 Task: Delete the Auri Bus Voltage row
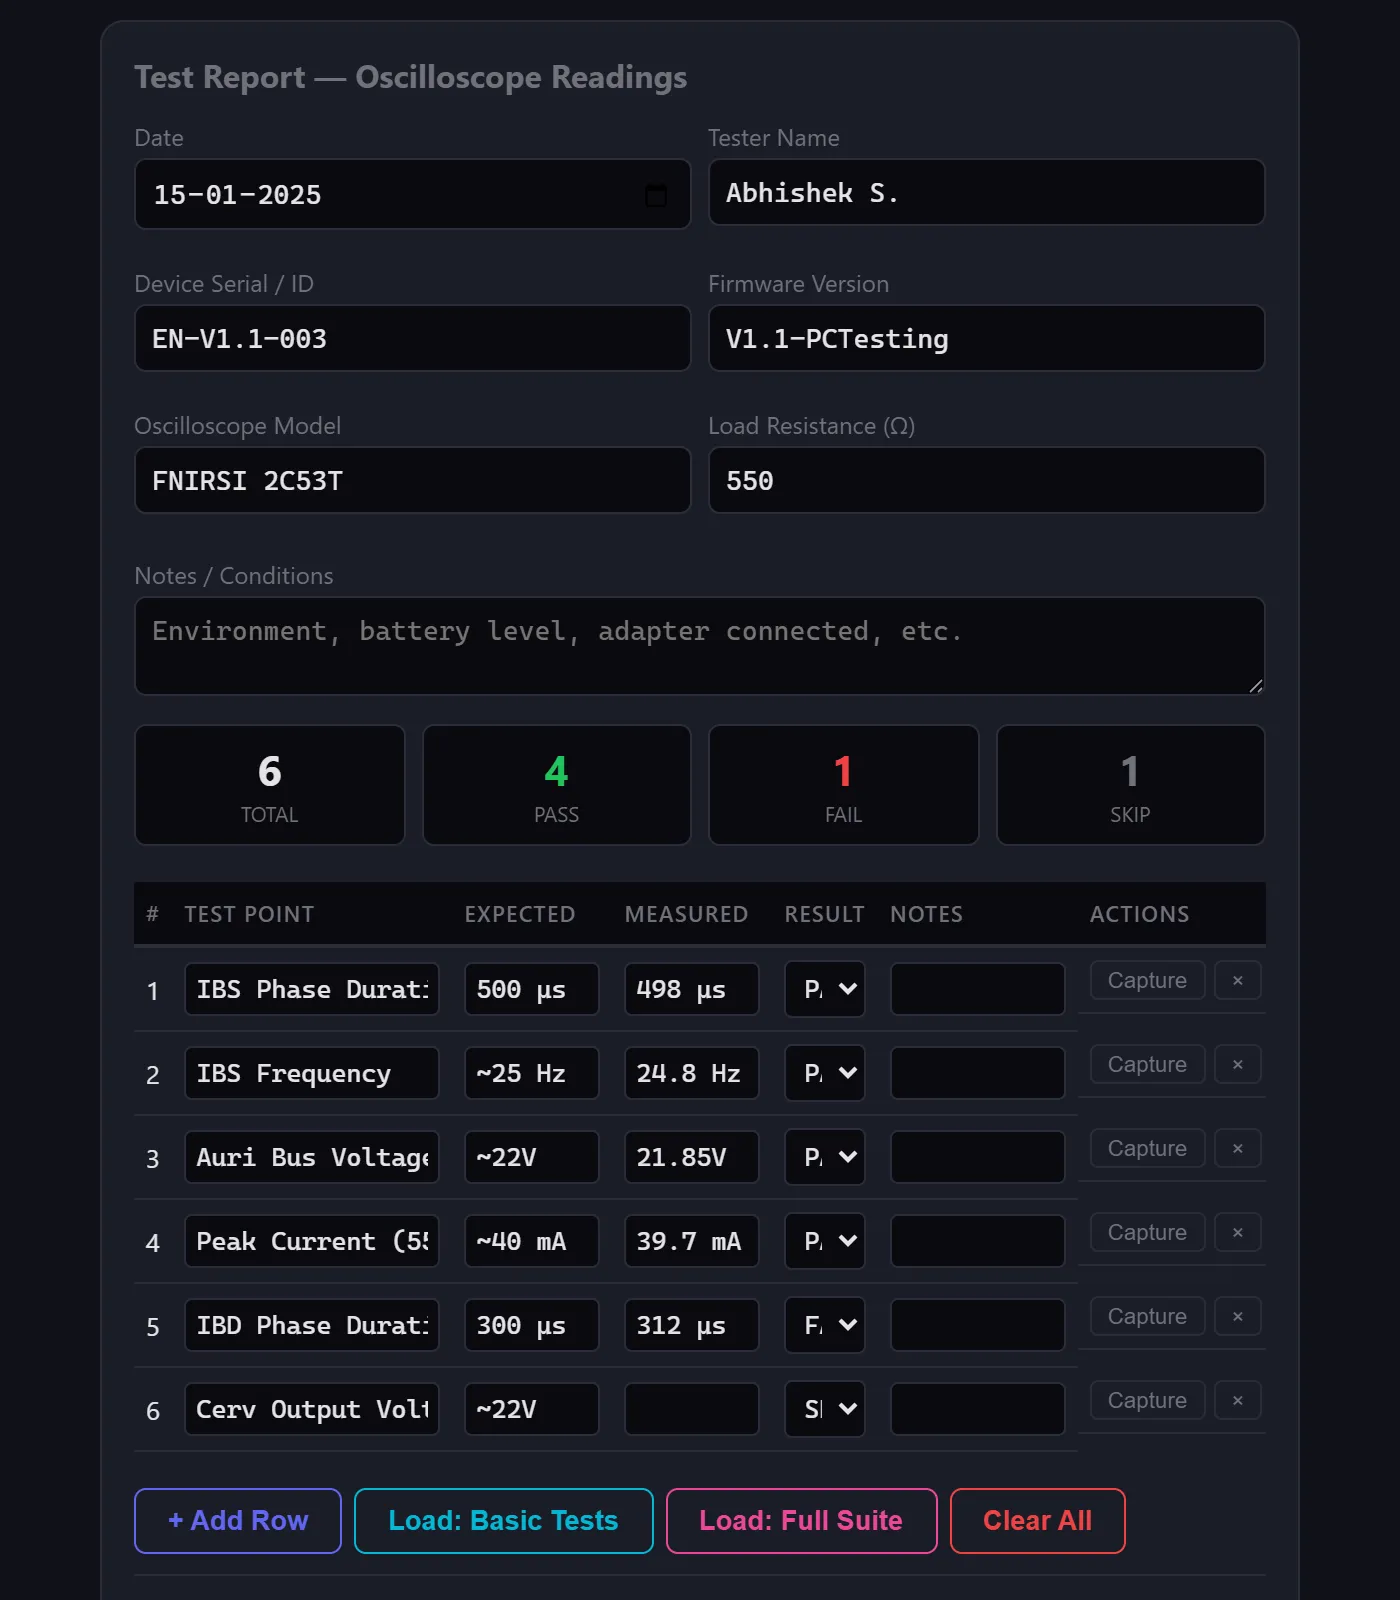coord(1237,1149)
